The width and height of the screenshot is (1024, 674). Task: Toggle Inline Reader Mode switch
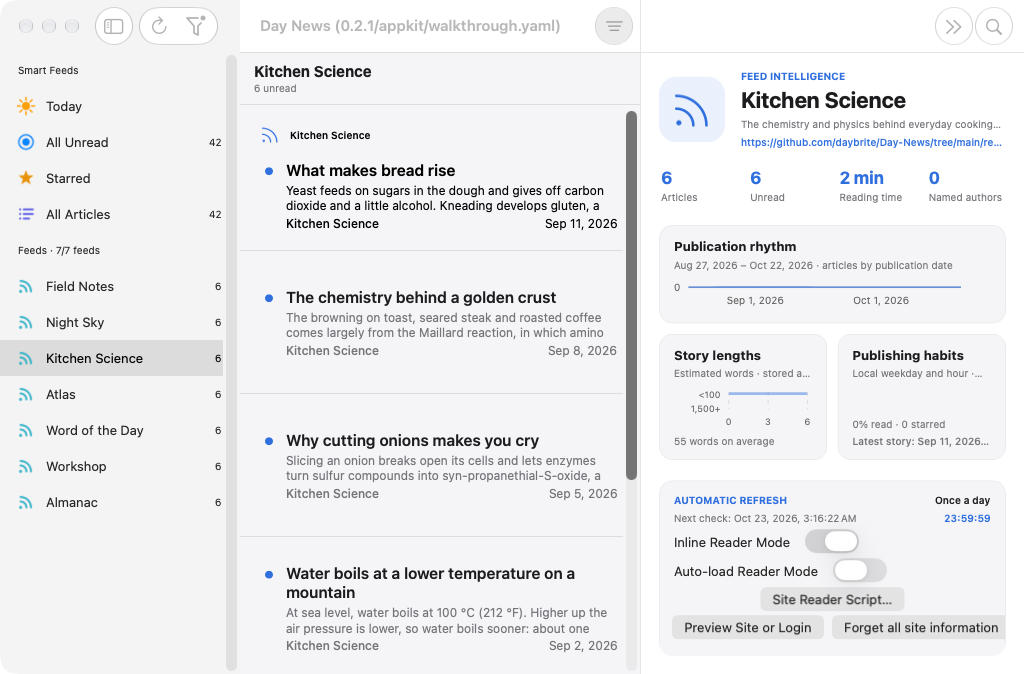click(831, 541)
